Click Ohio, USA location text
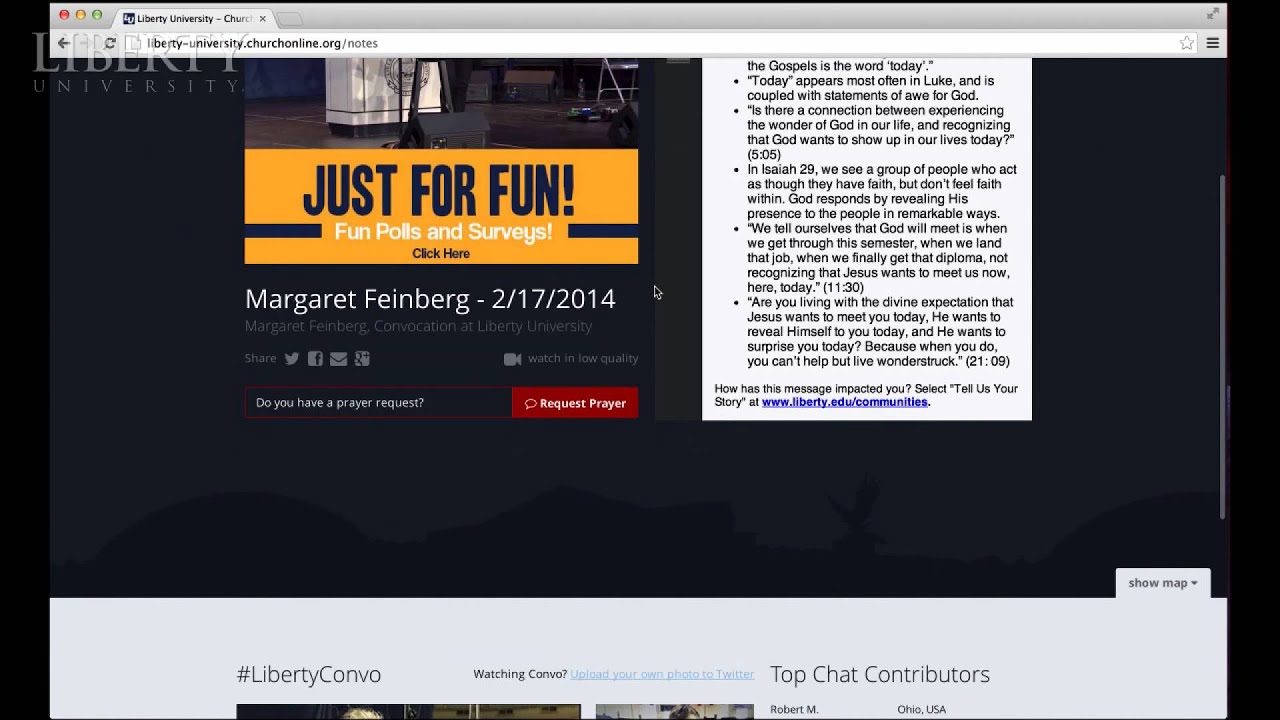Screen dimensions: 1280x720 pyautogui.click(x=921, y=709)
